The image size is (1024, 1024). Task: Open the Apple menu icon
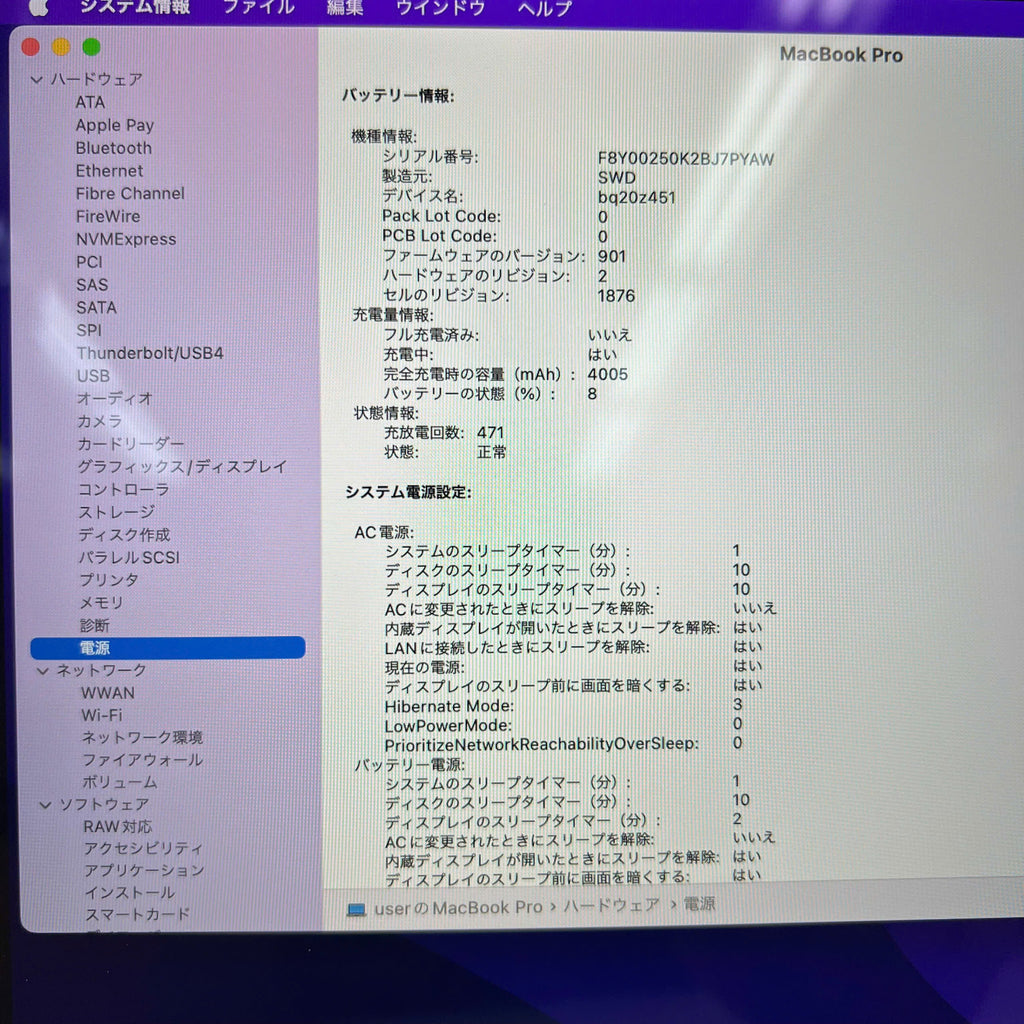(x=39, y=7)
